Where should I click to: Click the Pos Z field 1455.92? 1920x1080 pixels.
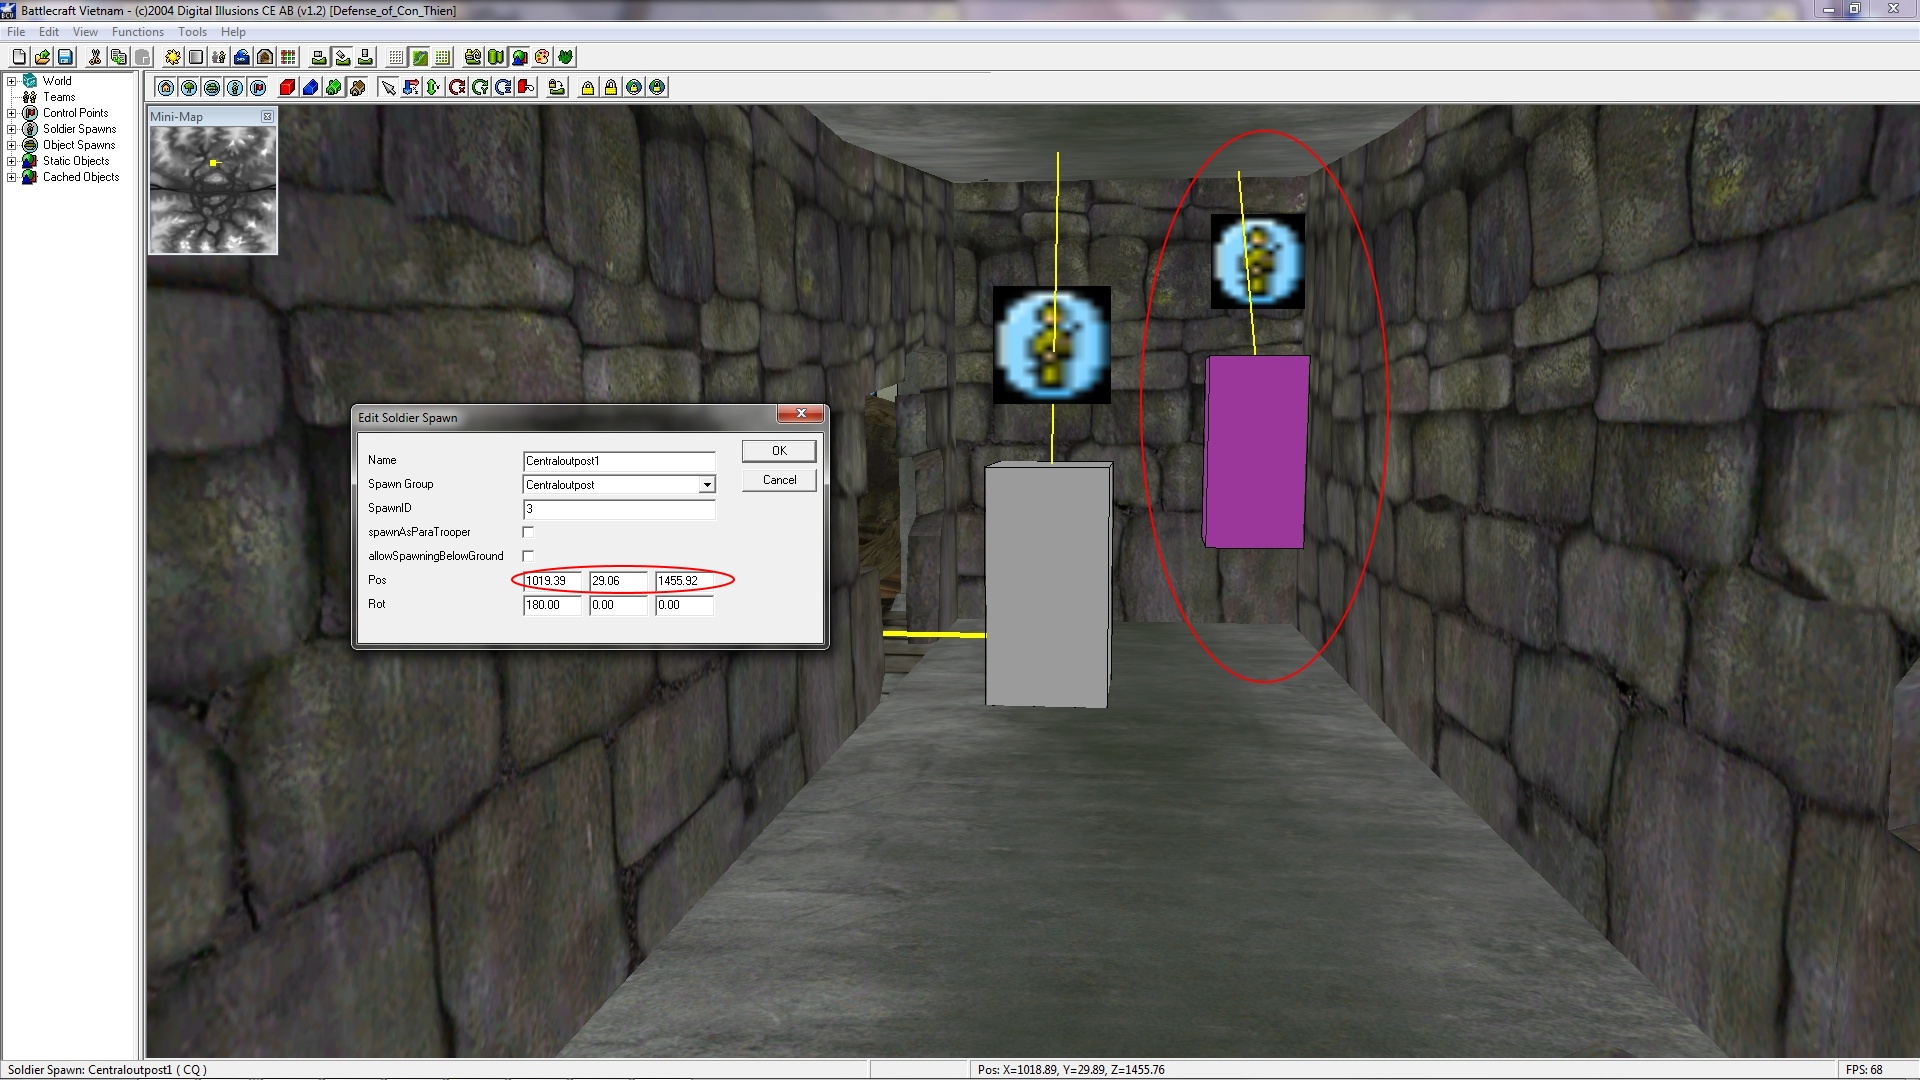684,581
